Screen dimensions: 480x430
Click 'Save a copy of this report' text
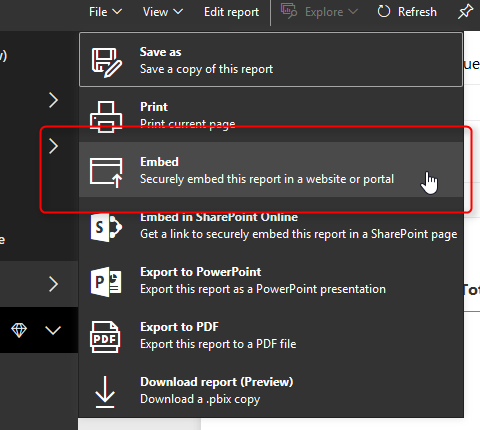point(206,69)
